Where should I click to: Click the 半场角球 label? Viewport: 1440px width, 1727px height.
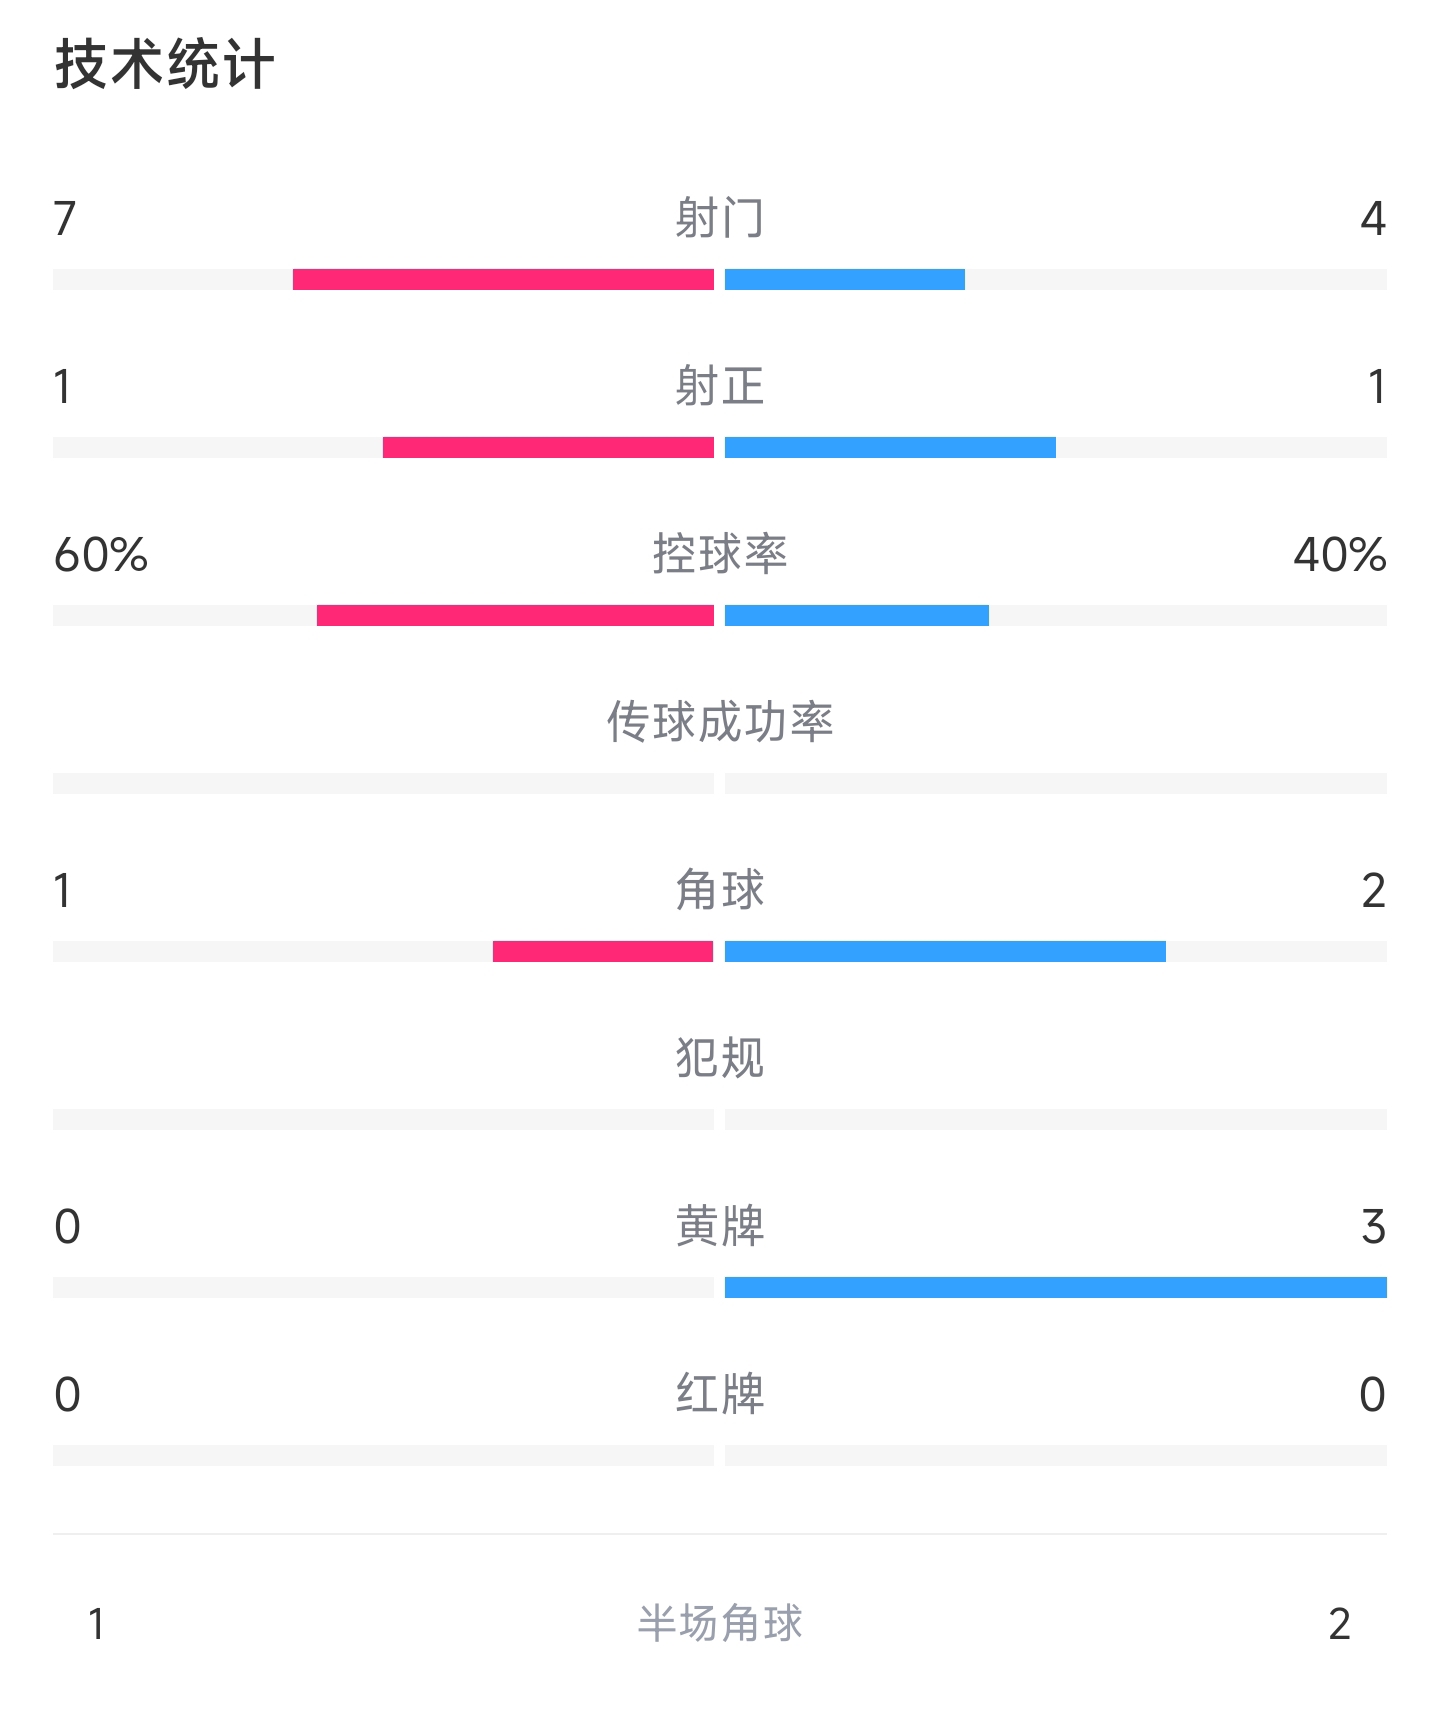[x=720, y=1623]
